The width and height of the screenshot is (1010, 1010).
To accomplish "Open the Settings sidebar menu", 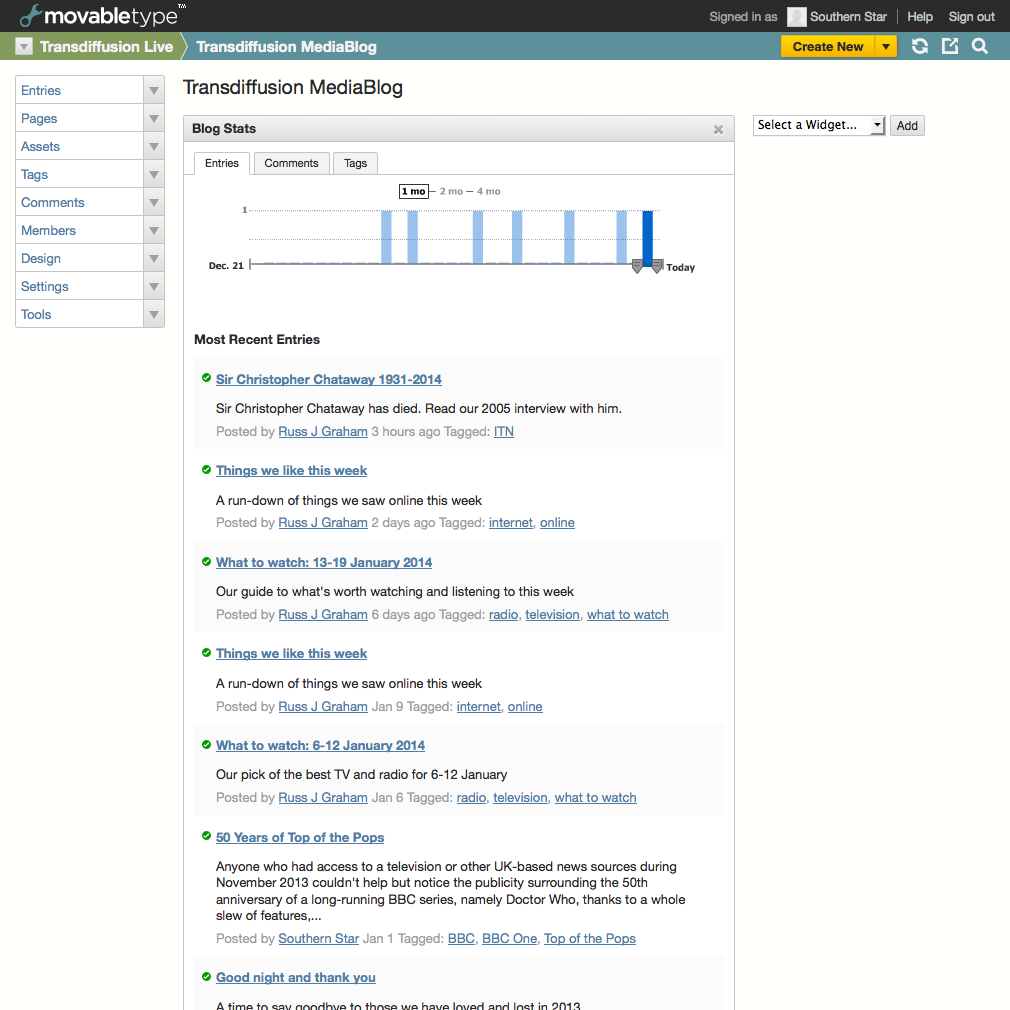I will [79, 287].
